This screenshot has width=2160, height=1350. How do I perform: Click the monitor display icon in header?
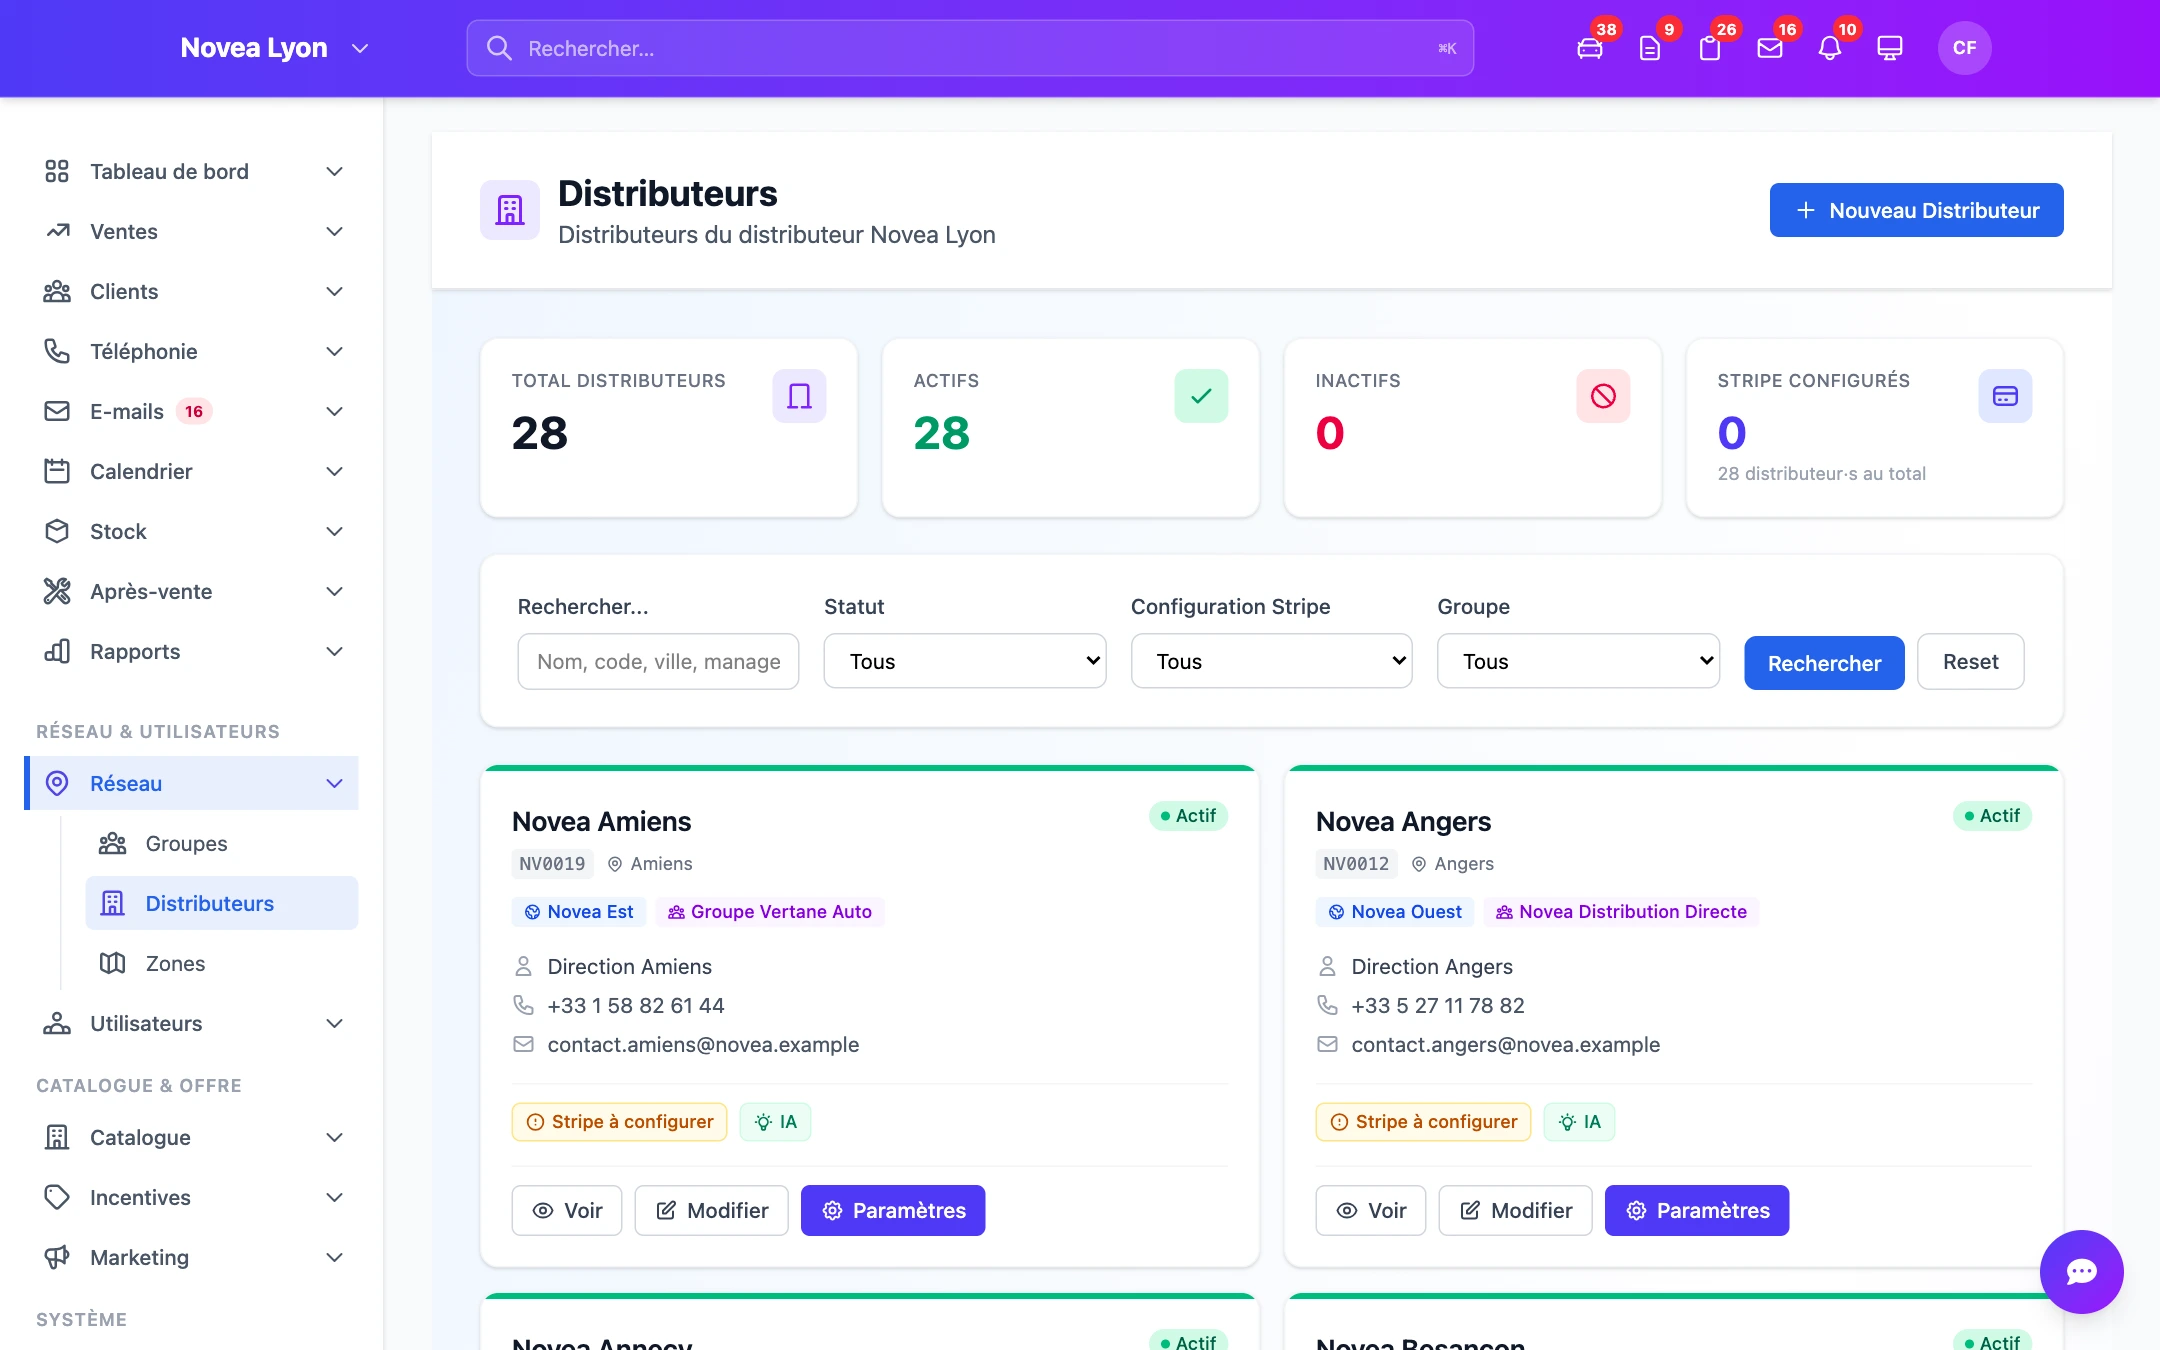(x=1890, y=48)
